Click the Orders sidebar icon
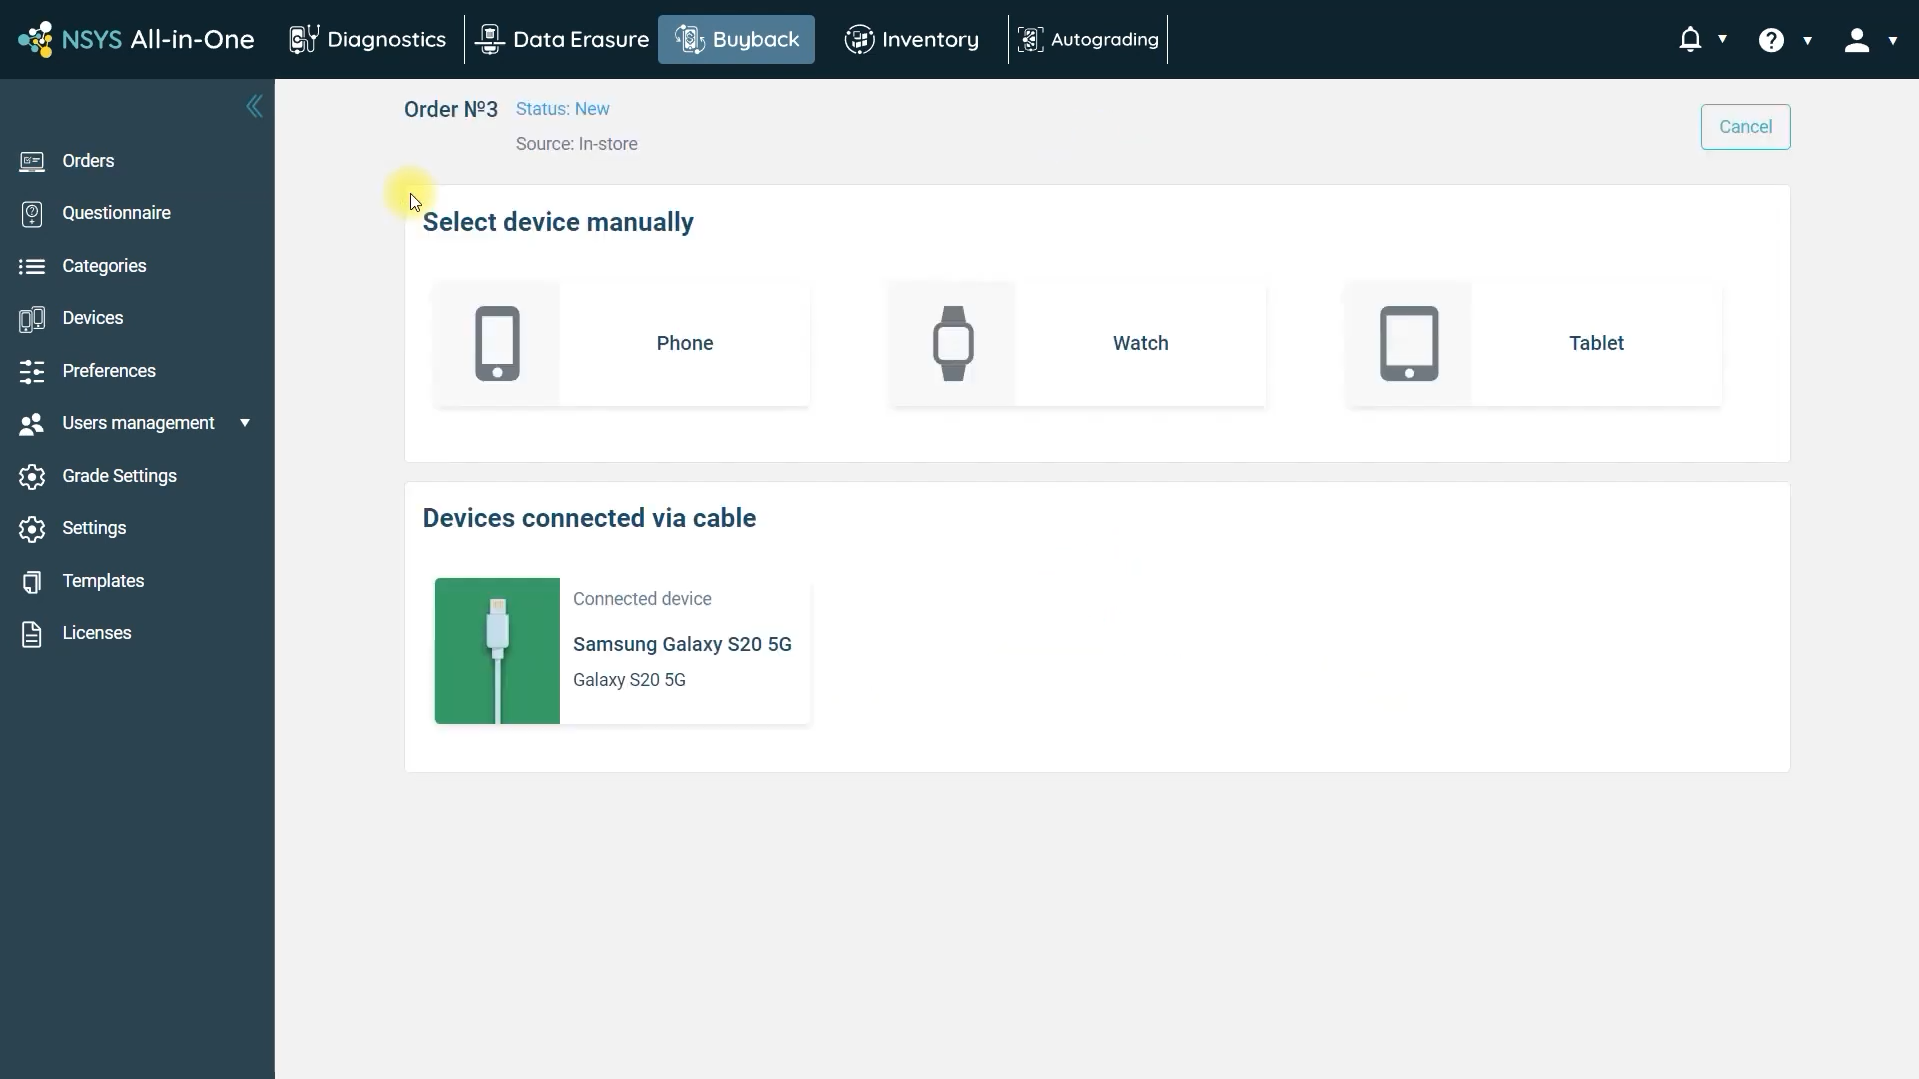 [32, 161]
